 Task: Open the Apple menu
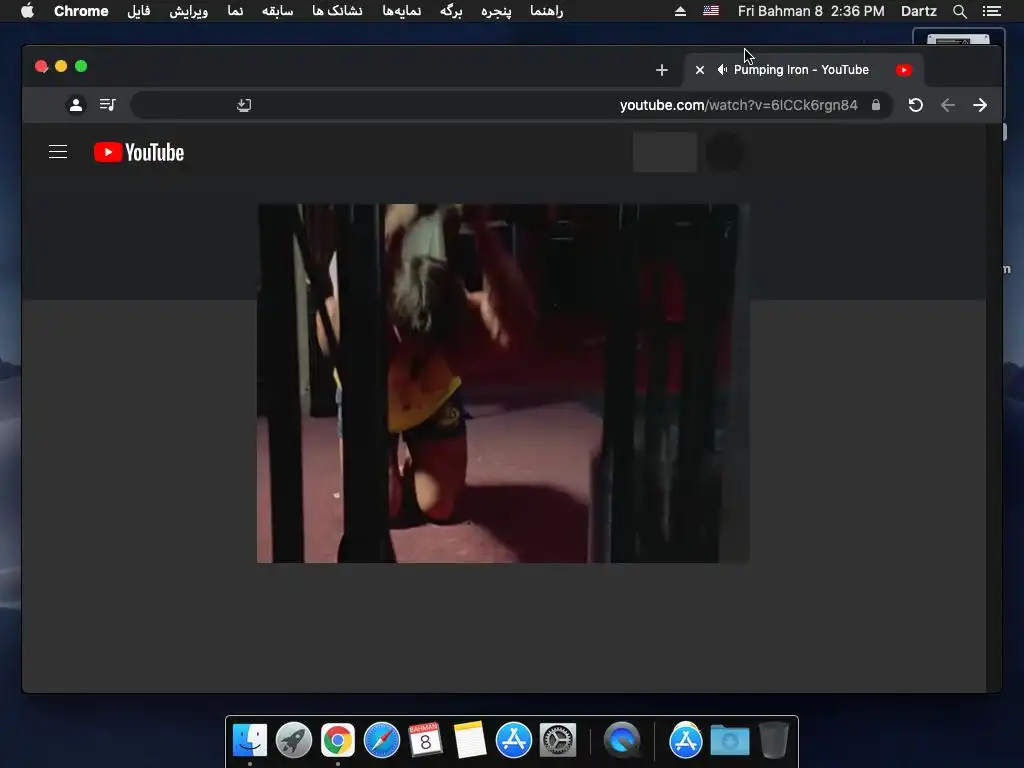click(27, 11)
